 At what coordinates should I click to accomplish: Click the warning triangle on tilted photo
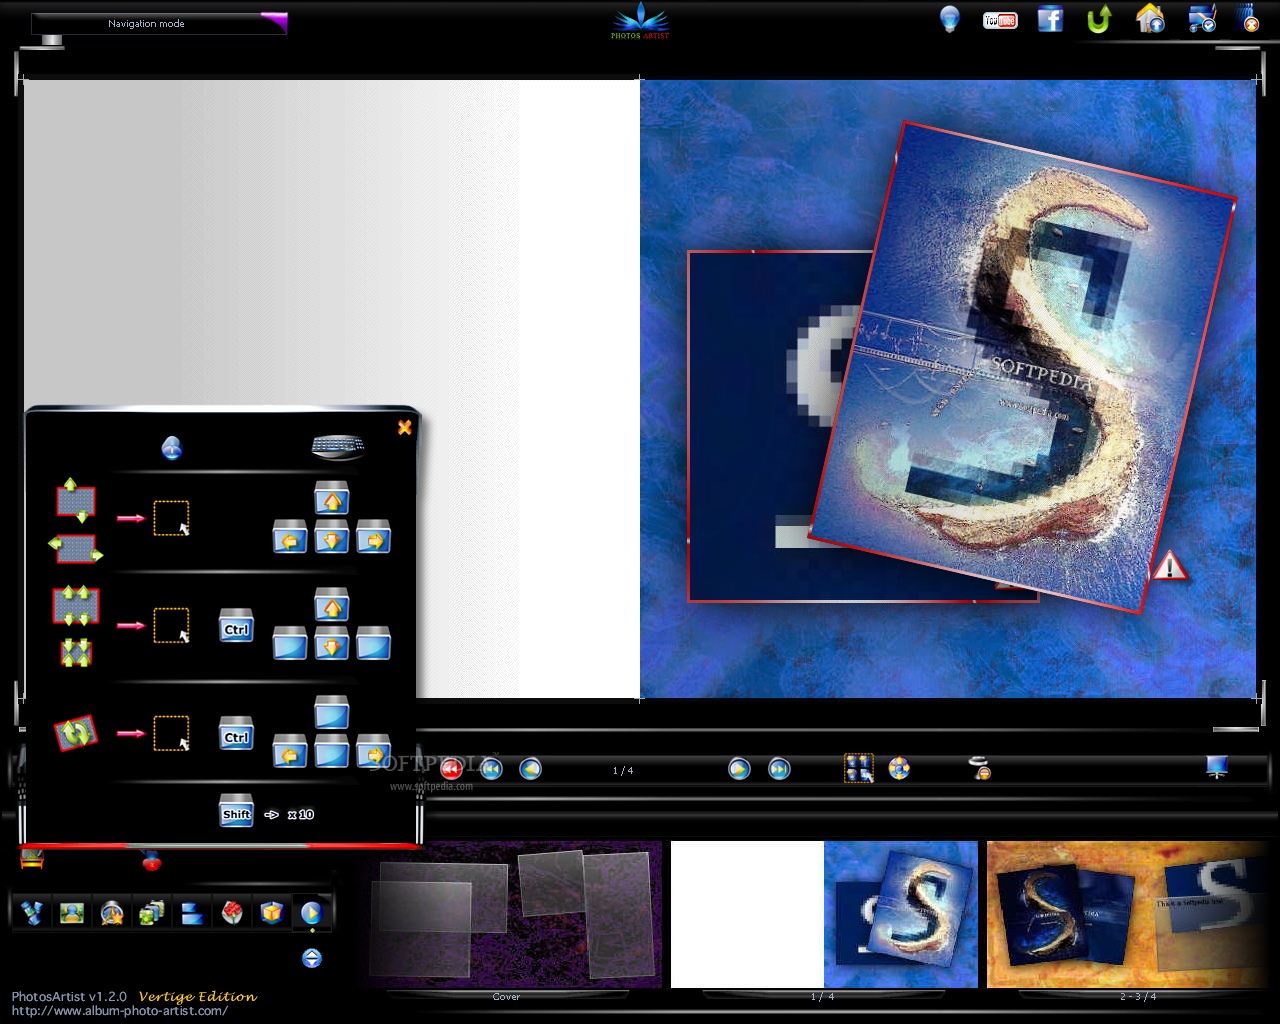pos(1169,566)
